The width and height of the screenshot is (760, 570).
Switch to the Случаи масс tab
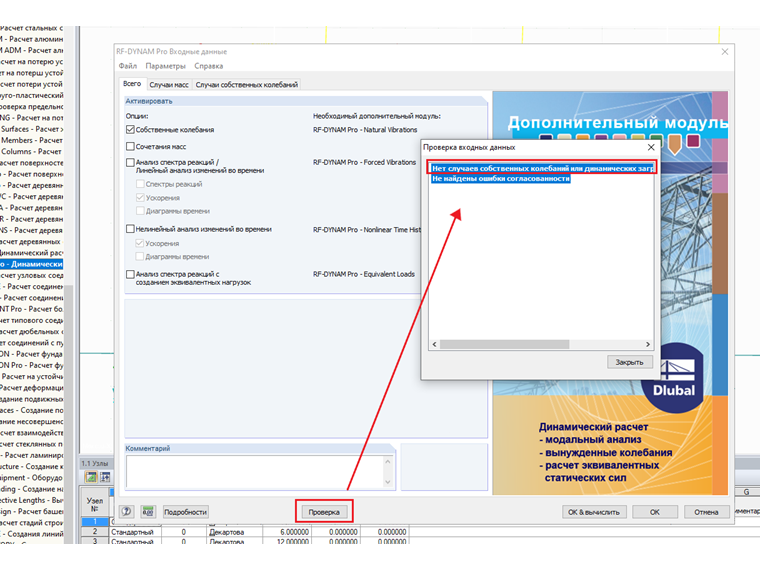[x=169, y=84]
